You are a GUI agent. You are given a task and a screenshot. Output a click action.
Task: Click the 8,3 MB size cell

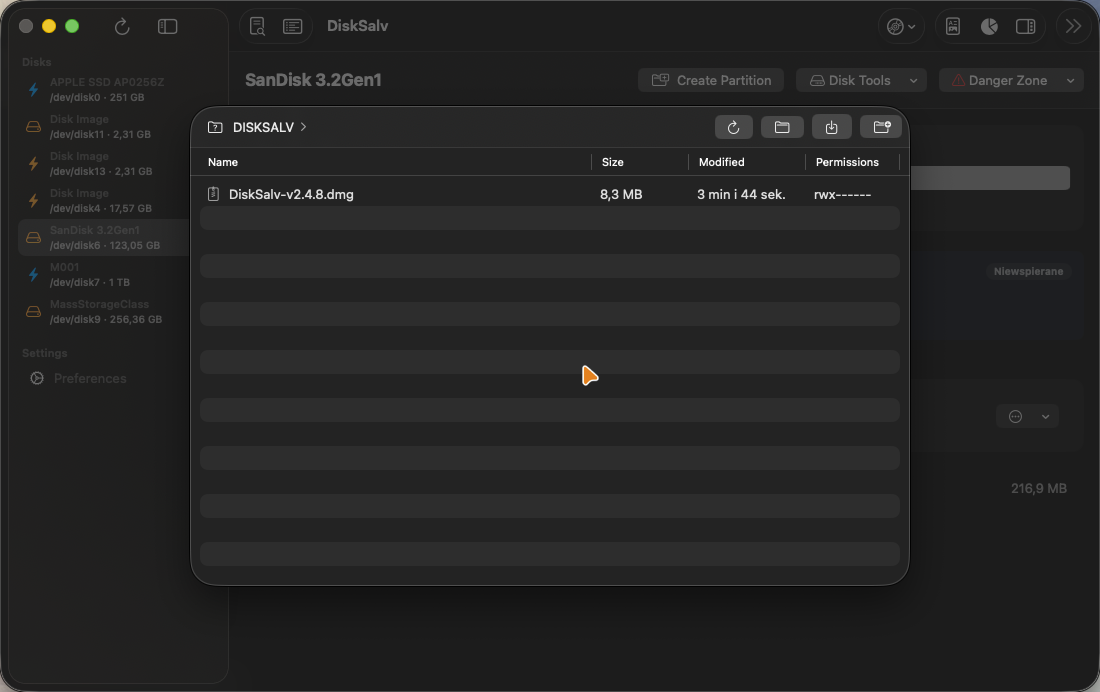pyautogui.click(x=621, y=194)
